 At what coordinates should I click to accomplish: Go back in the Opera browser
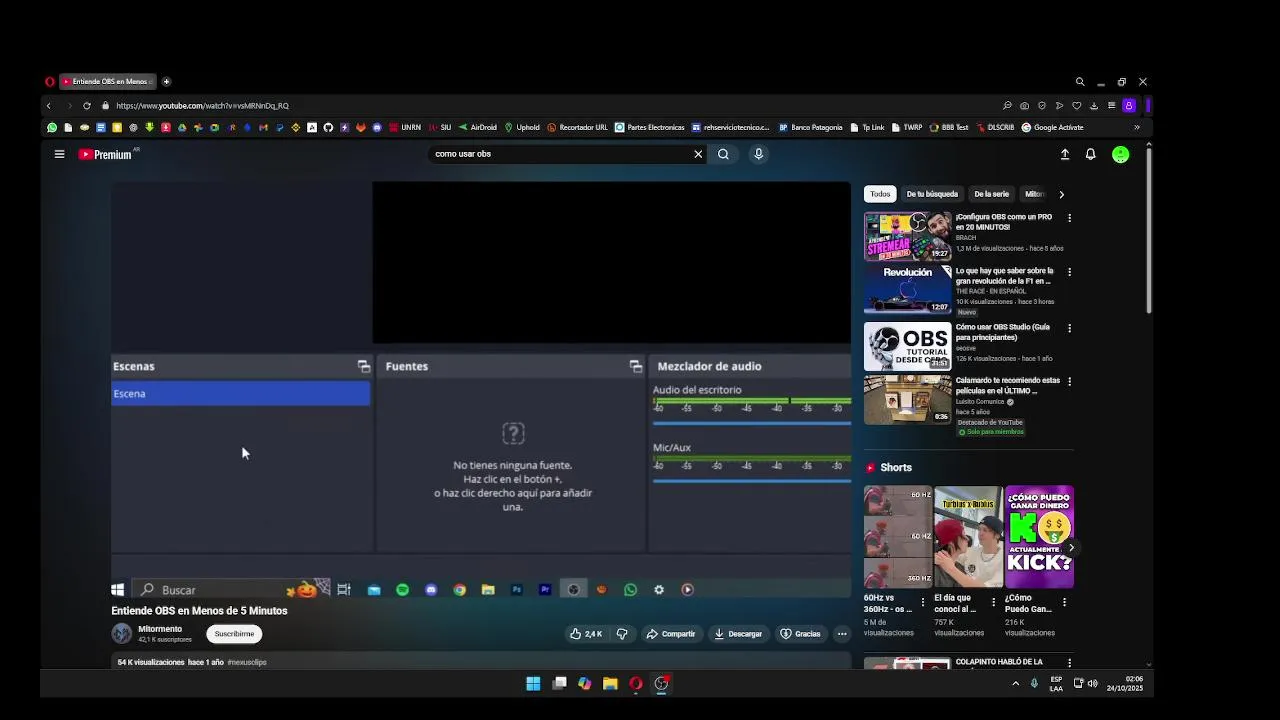[x=48, y=106]
